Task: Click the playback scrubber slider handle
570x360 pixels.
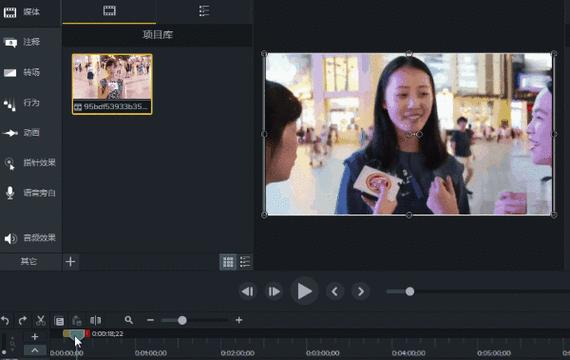Action: pyautogui.click(x=410, y=292)
